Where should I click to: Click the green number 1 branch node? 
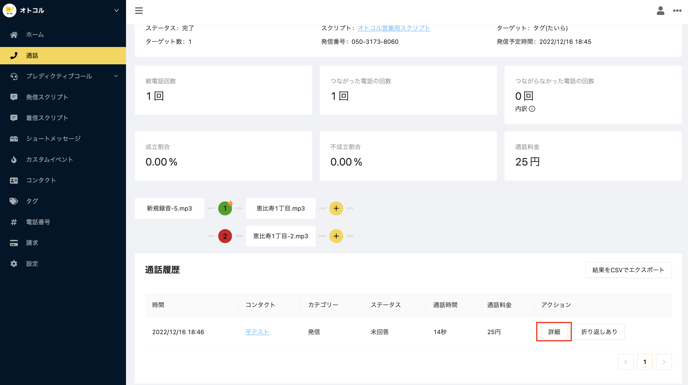click(x=225, y=208)
